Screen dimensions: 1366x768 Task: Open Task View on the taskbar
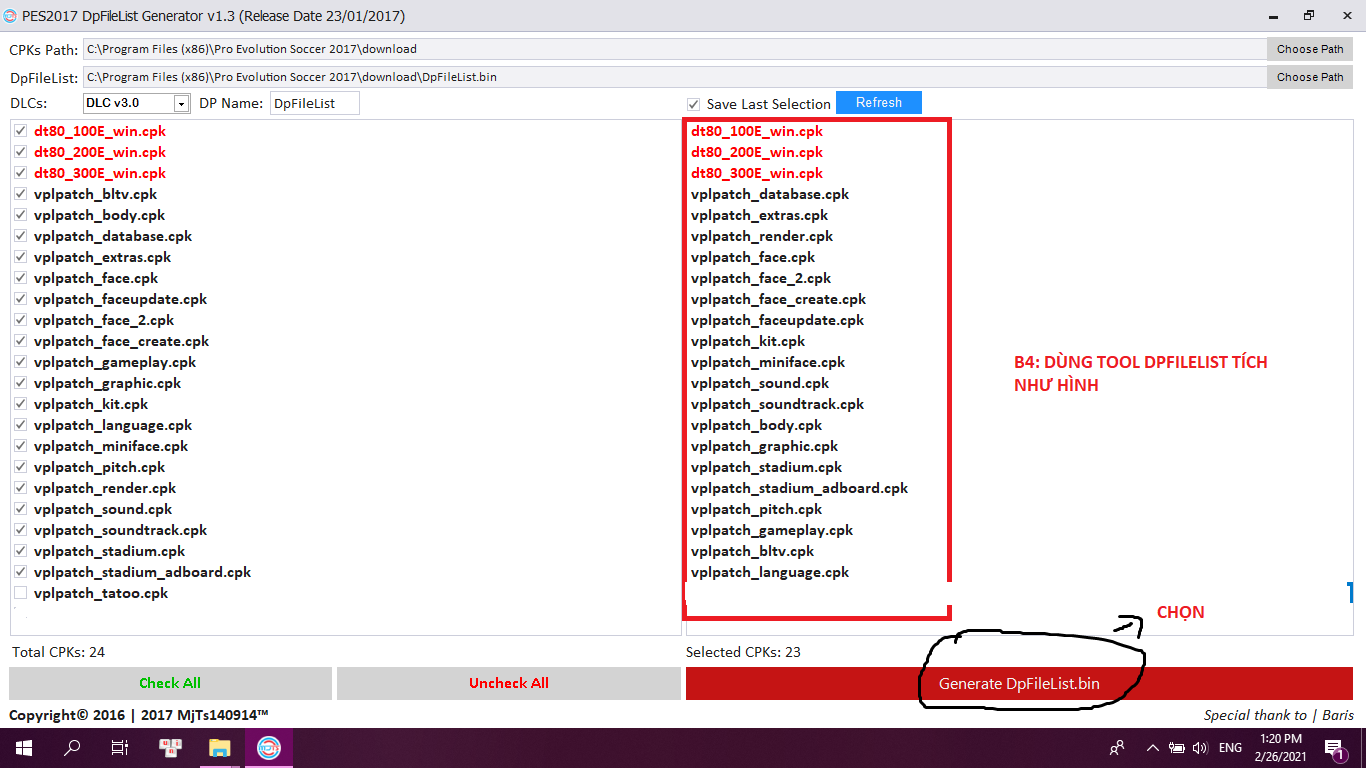click(120, 747)
